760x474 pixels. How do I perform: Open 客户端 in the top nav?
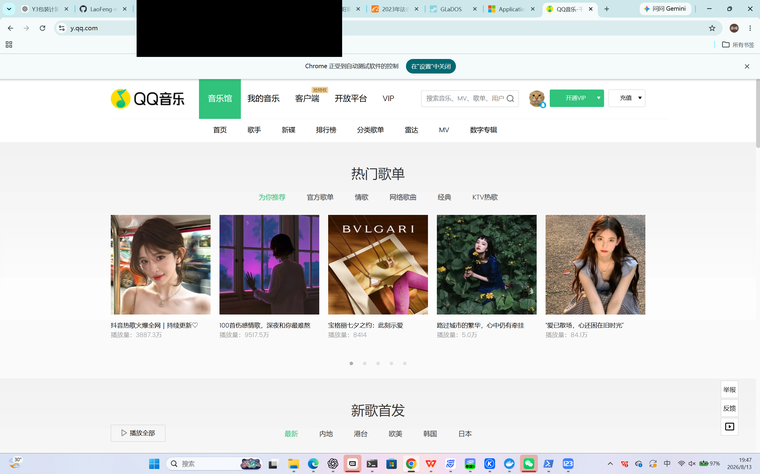click(x=307, y=98)
